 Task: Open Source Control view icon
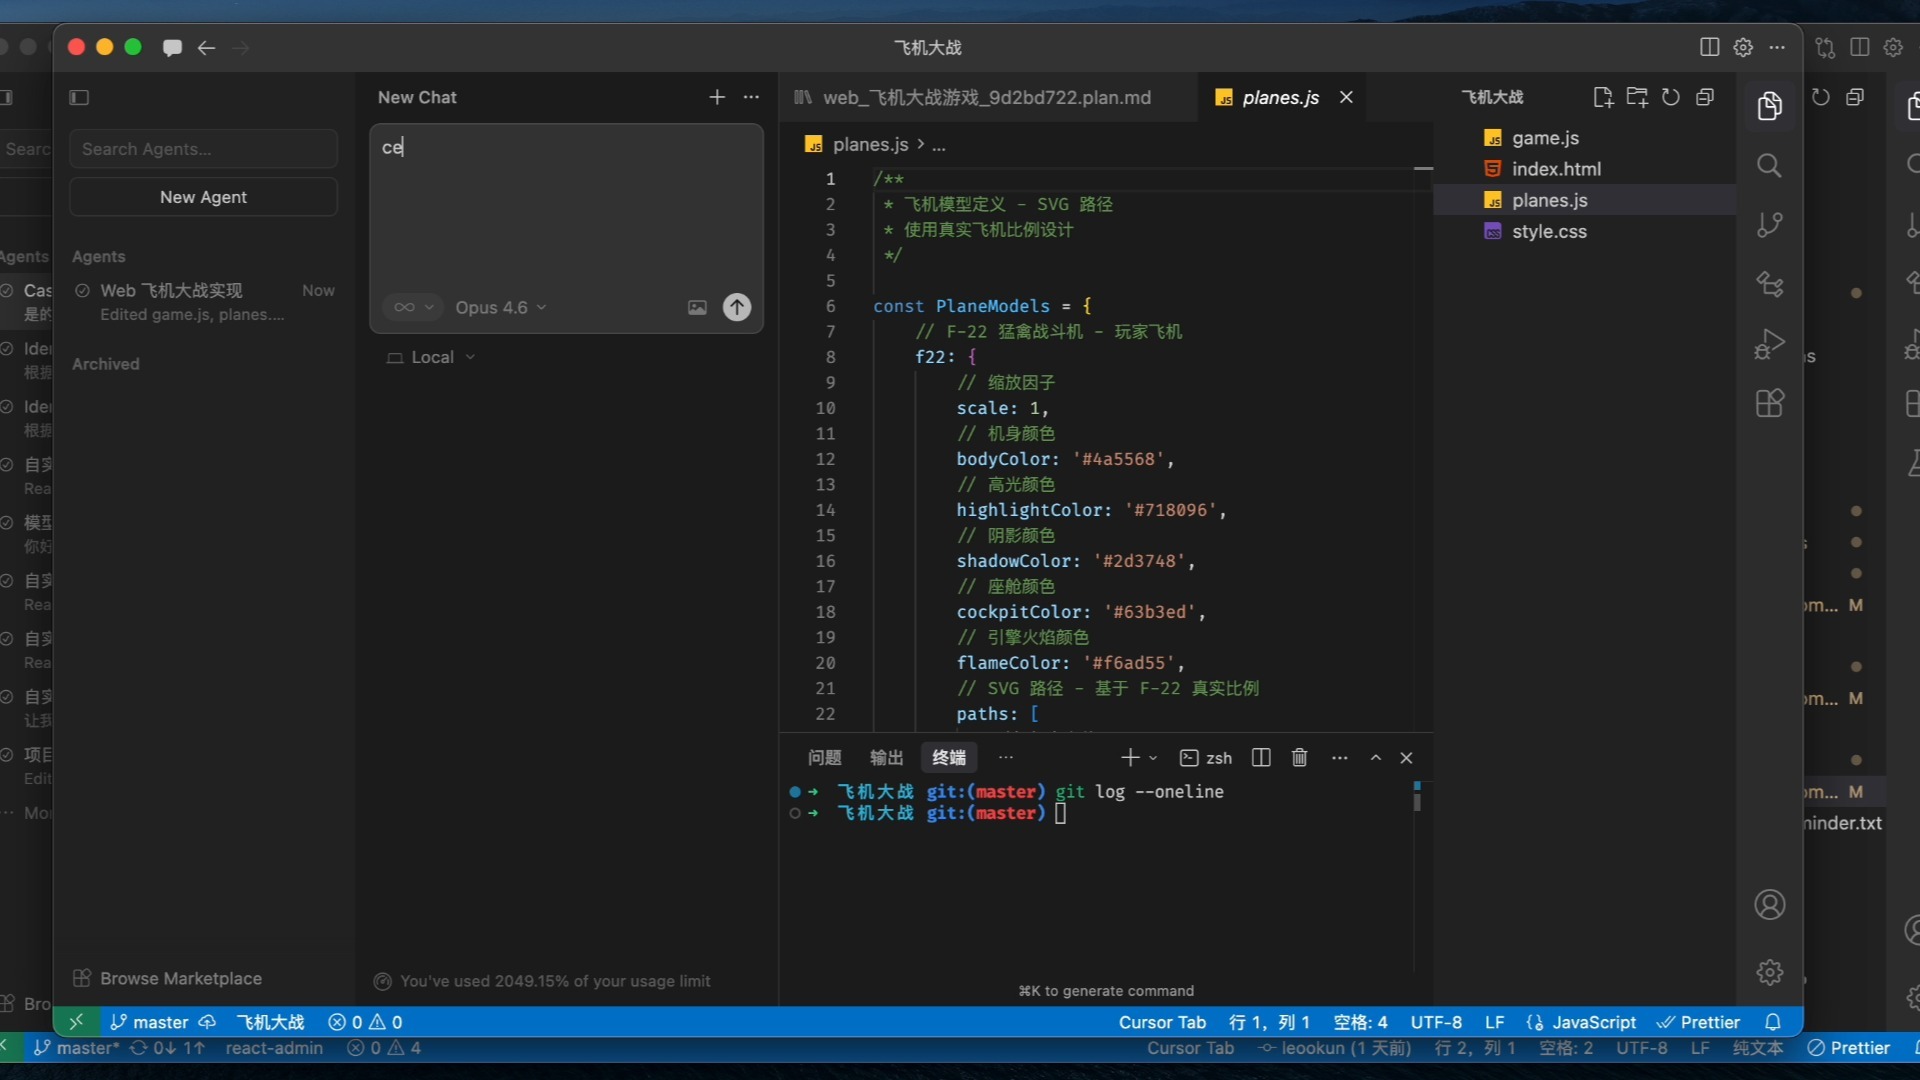tap(1769, 225)
